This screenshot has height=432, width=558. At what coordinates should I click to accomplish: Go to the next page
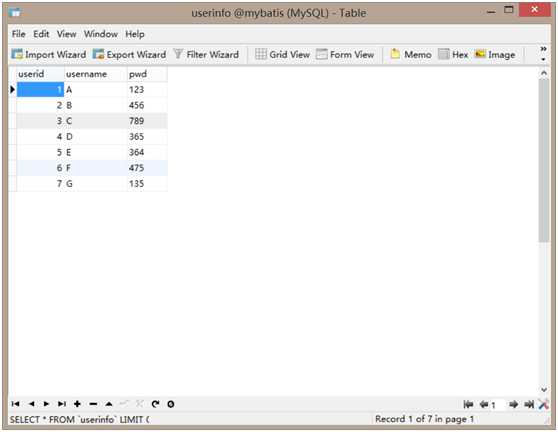(x=513, y=404)
